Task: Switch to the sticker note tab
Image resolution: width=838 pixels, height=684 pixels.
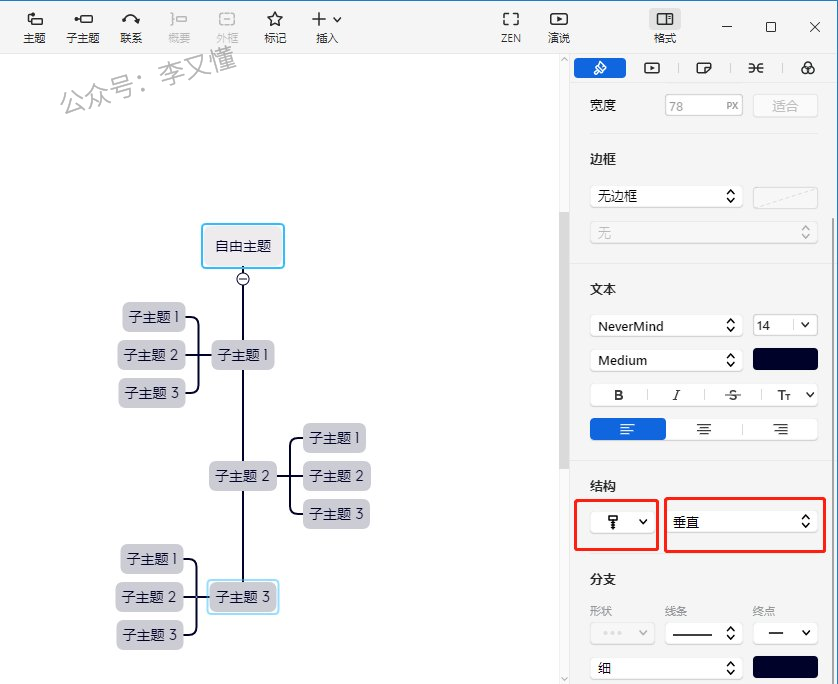Action: click(x=703, y=68)
